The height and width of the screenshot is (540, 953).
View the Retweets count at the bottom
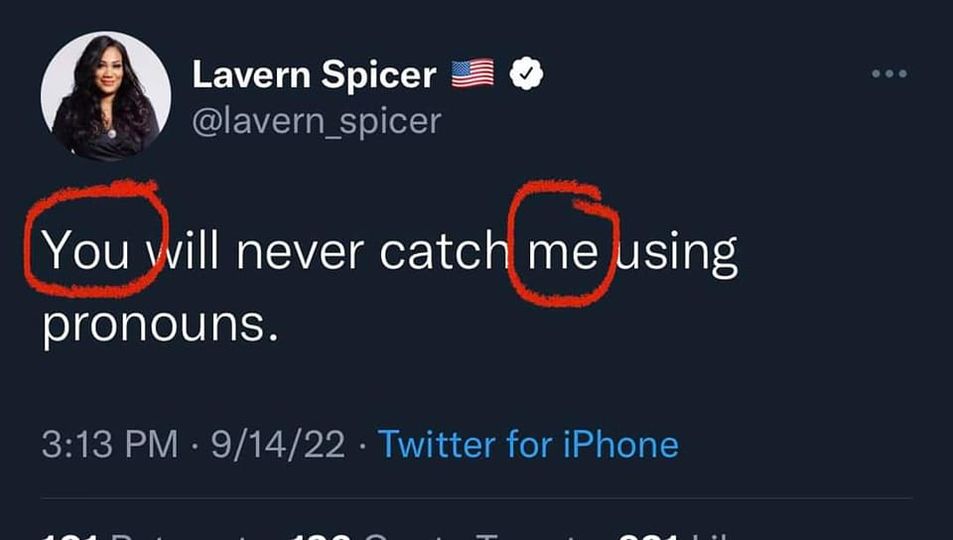click(x=150, y=535)
